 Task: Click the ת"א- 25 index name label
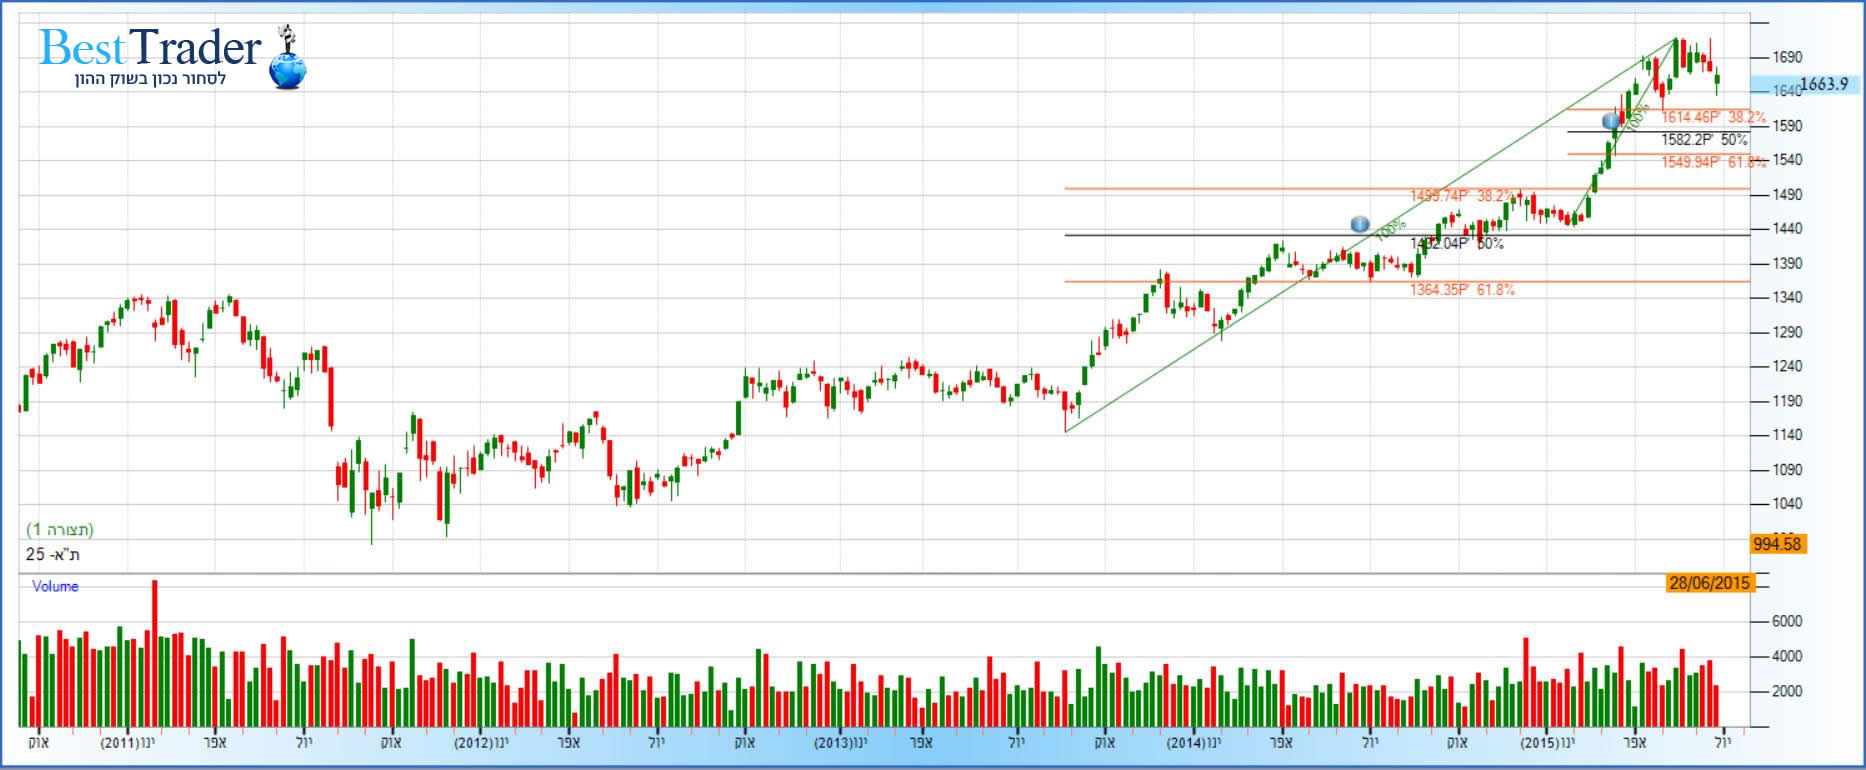click(52, 554)
